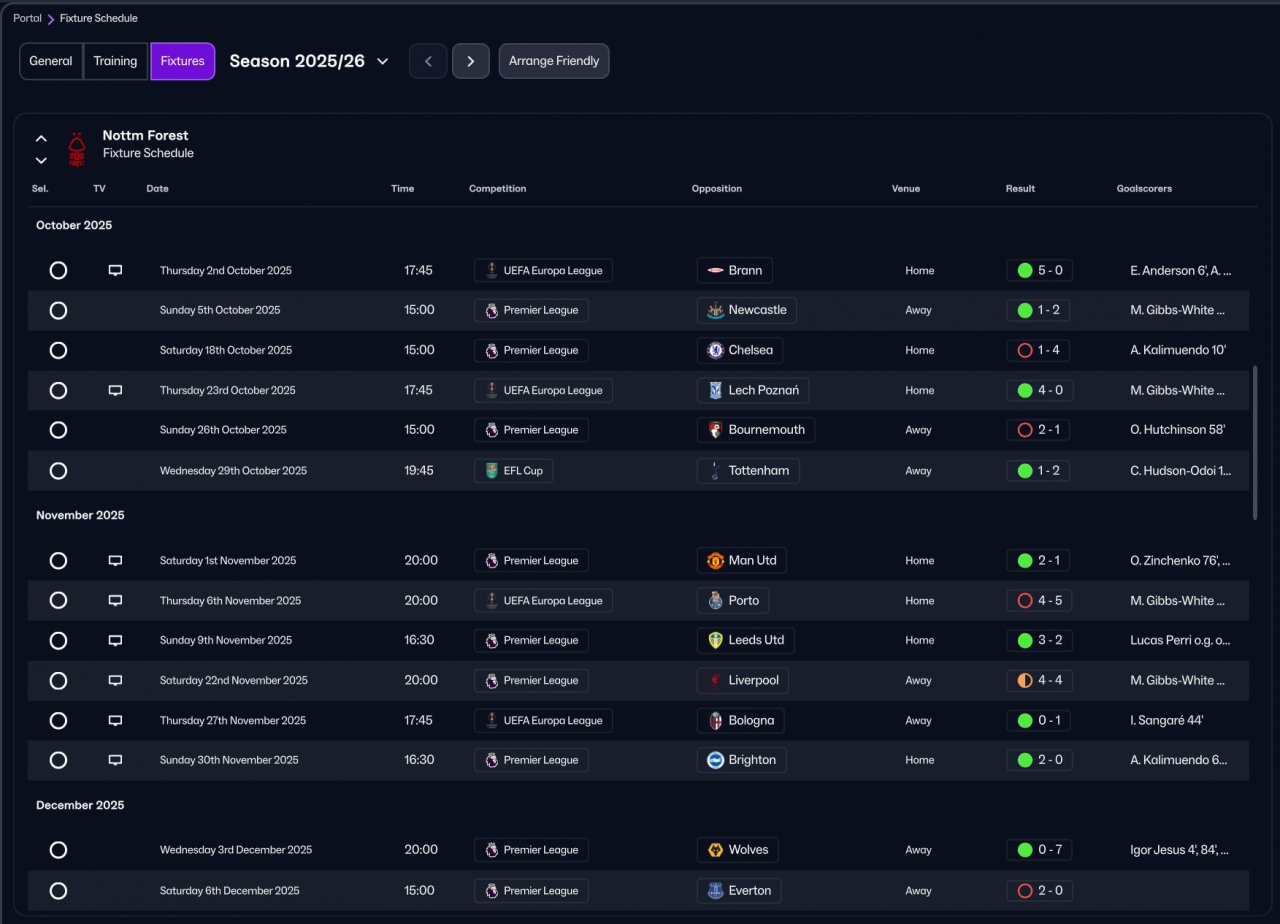
Task: Click the Arrange Friendly button
Action: click(x=554, y=61)
